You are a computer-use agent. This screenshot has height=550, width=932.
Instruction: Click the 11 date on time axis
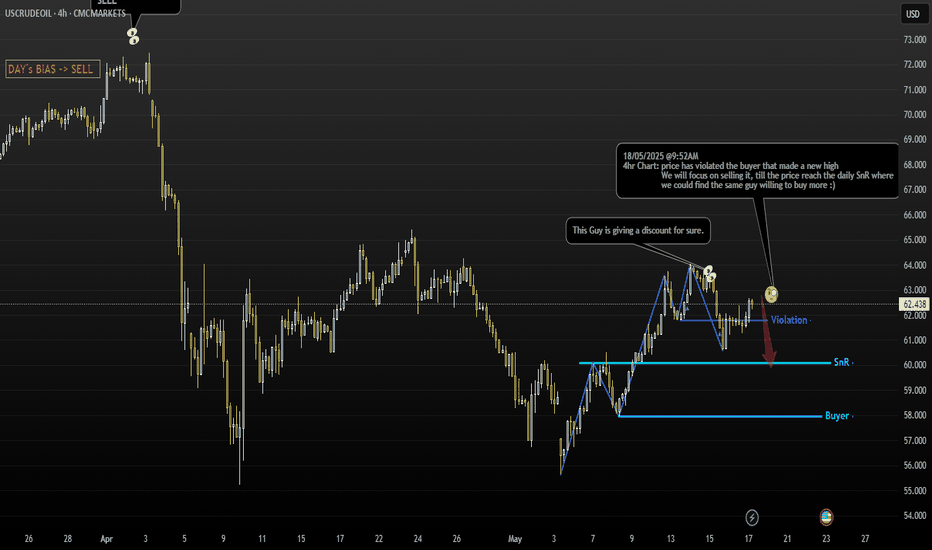(x=262, y=539)
